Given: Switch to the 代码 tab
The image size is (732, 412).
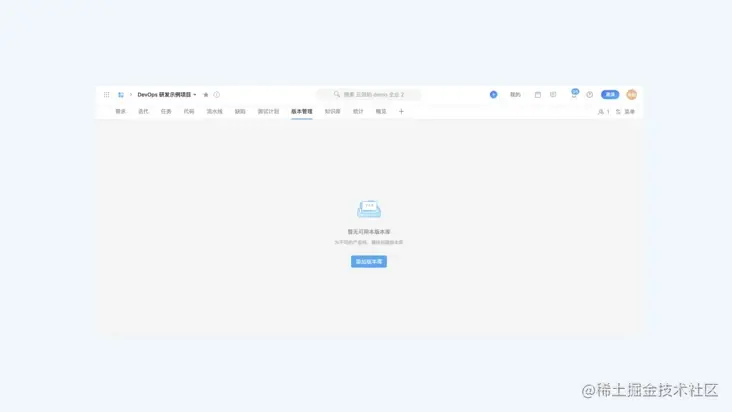Looking at the screenshot, I should tap(189, 112).
